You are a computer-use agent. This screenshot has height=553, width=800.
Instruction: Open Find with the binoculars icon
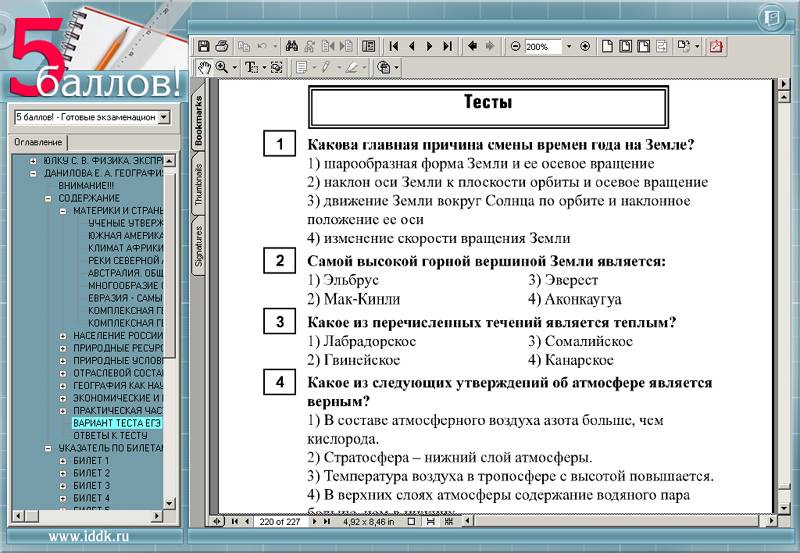point(291,46)
